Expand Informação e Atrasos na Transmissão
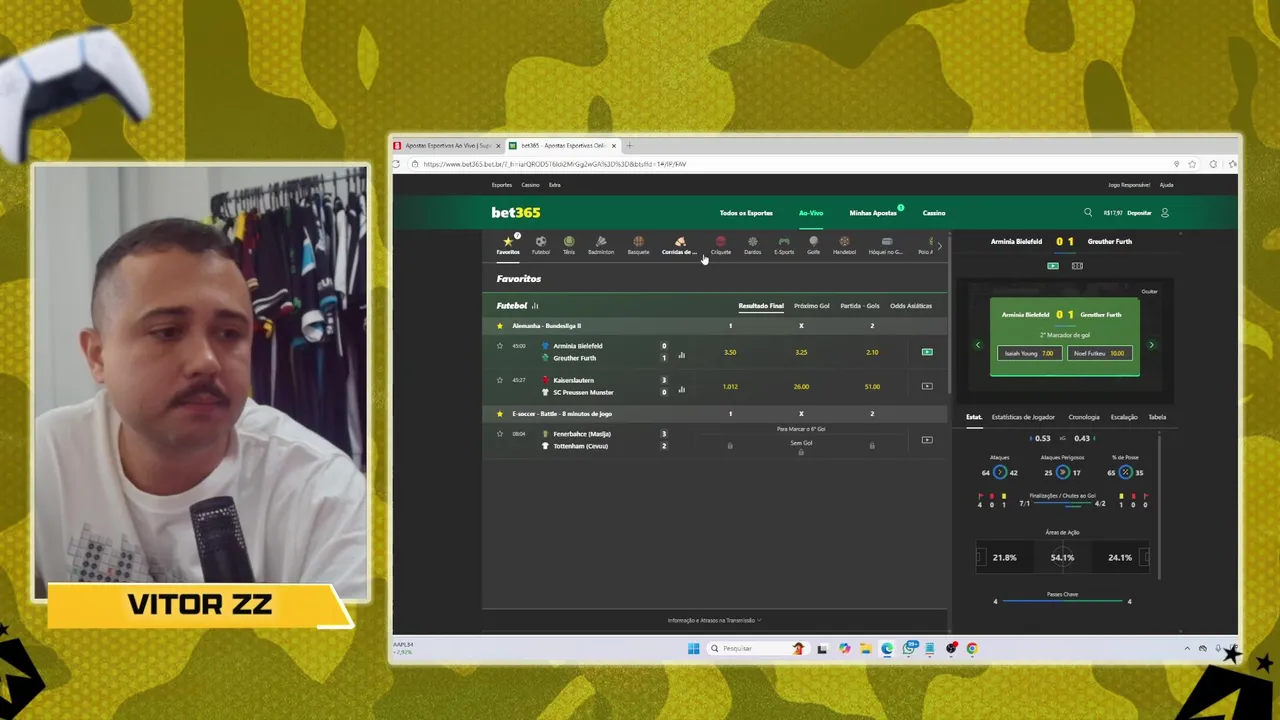The width and height of the screenshot is (1280, 720). 714,620
